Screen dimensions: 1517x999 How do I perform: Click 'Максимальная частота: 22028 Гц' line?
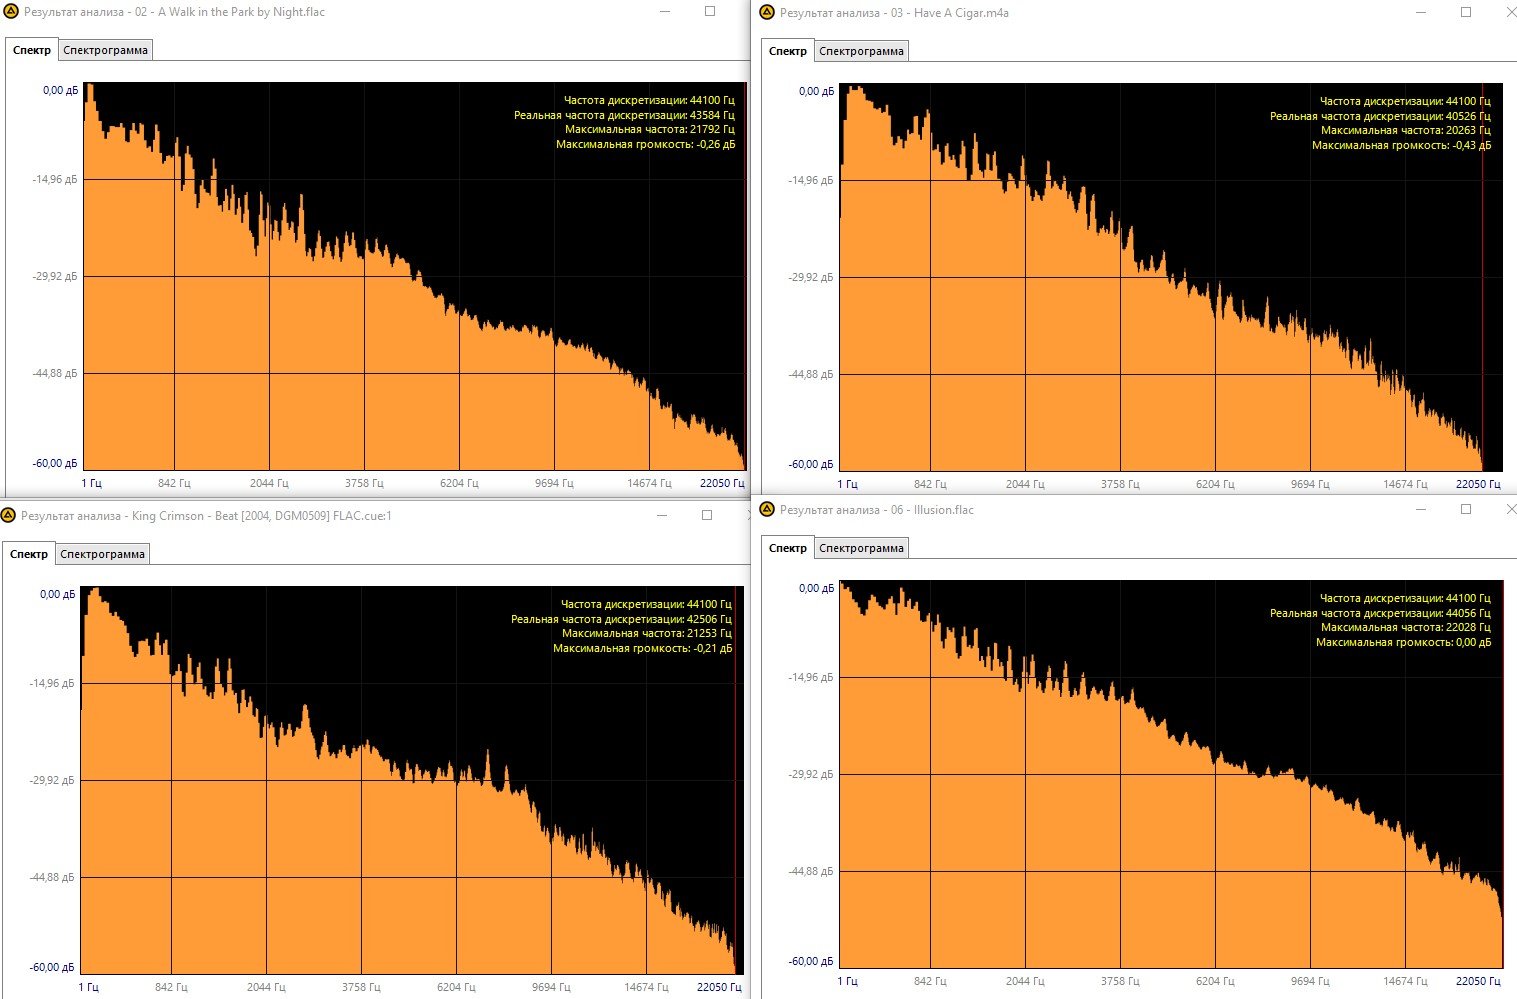click(1405, 627)
